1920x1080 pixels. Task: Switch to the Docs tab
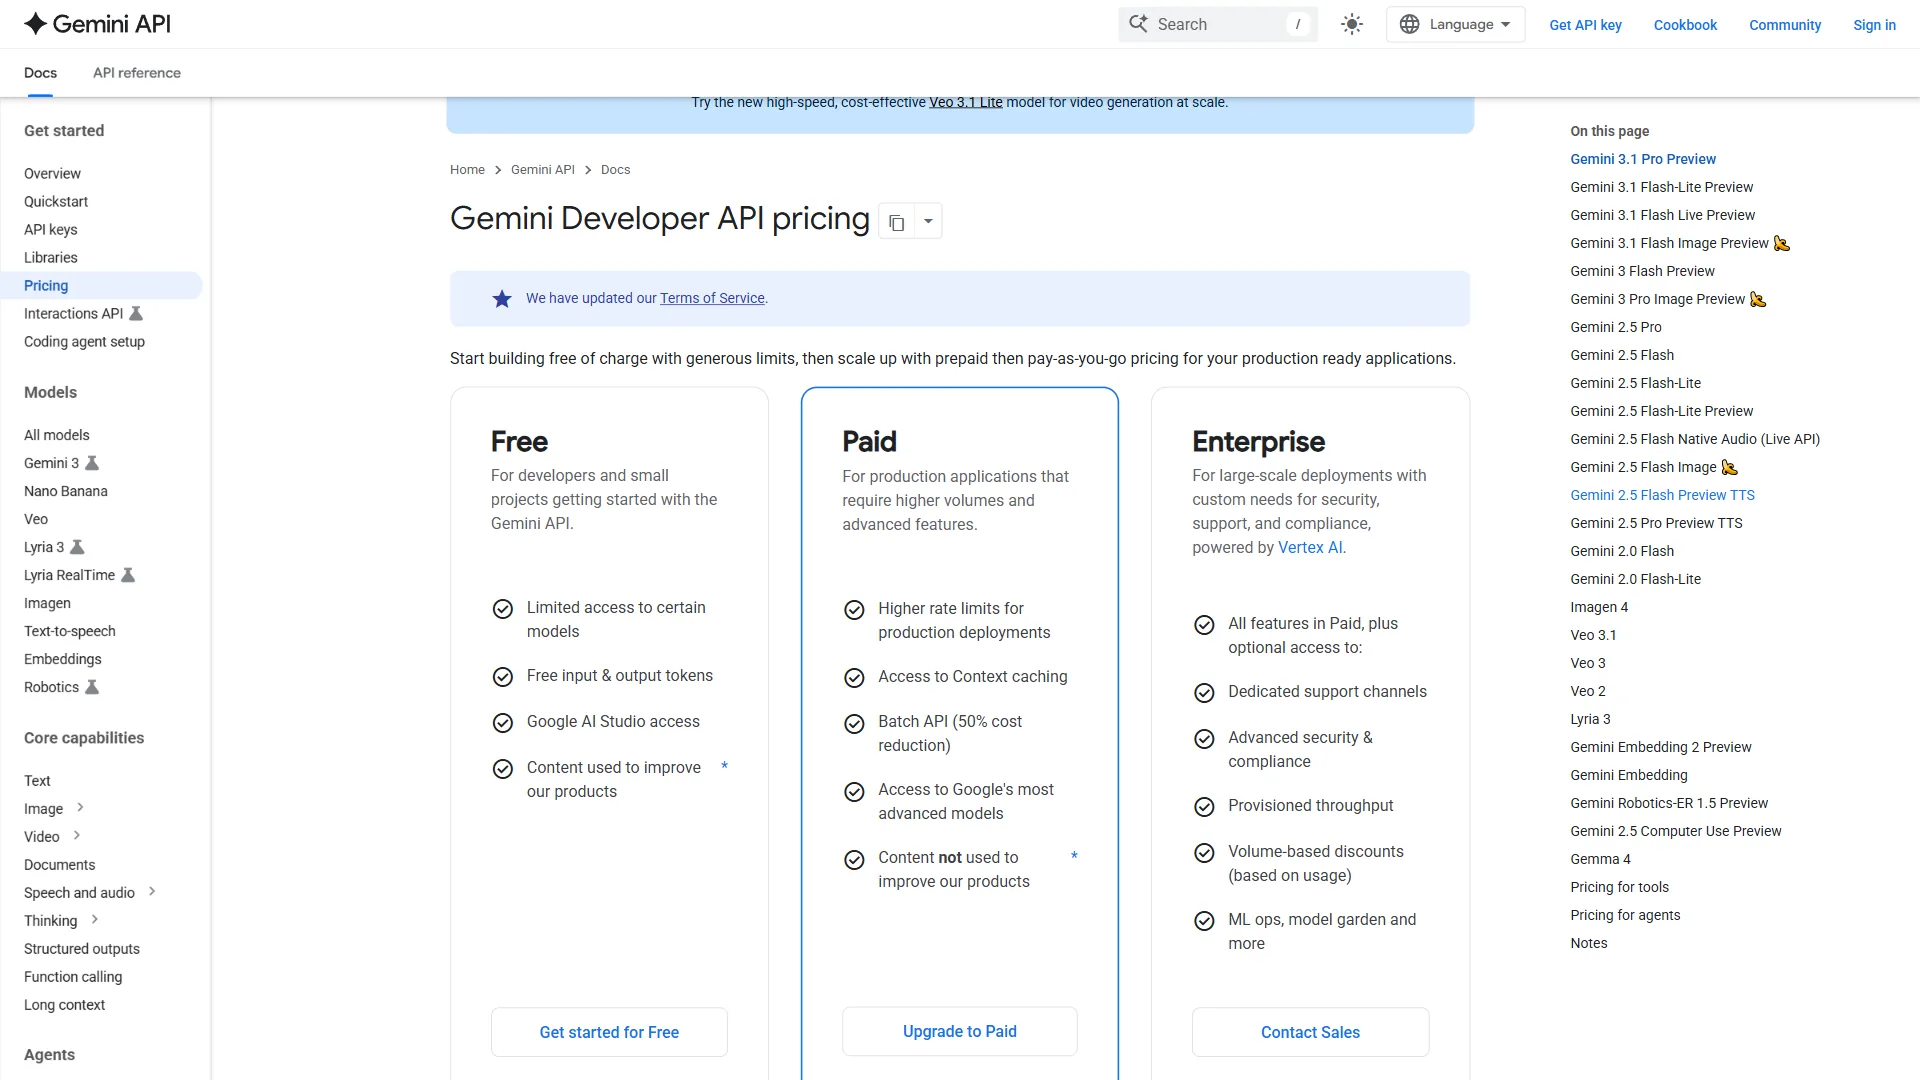coord(40,73)
